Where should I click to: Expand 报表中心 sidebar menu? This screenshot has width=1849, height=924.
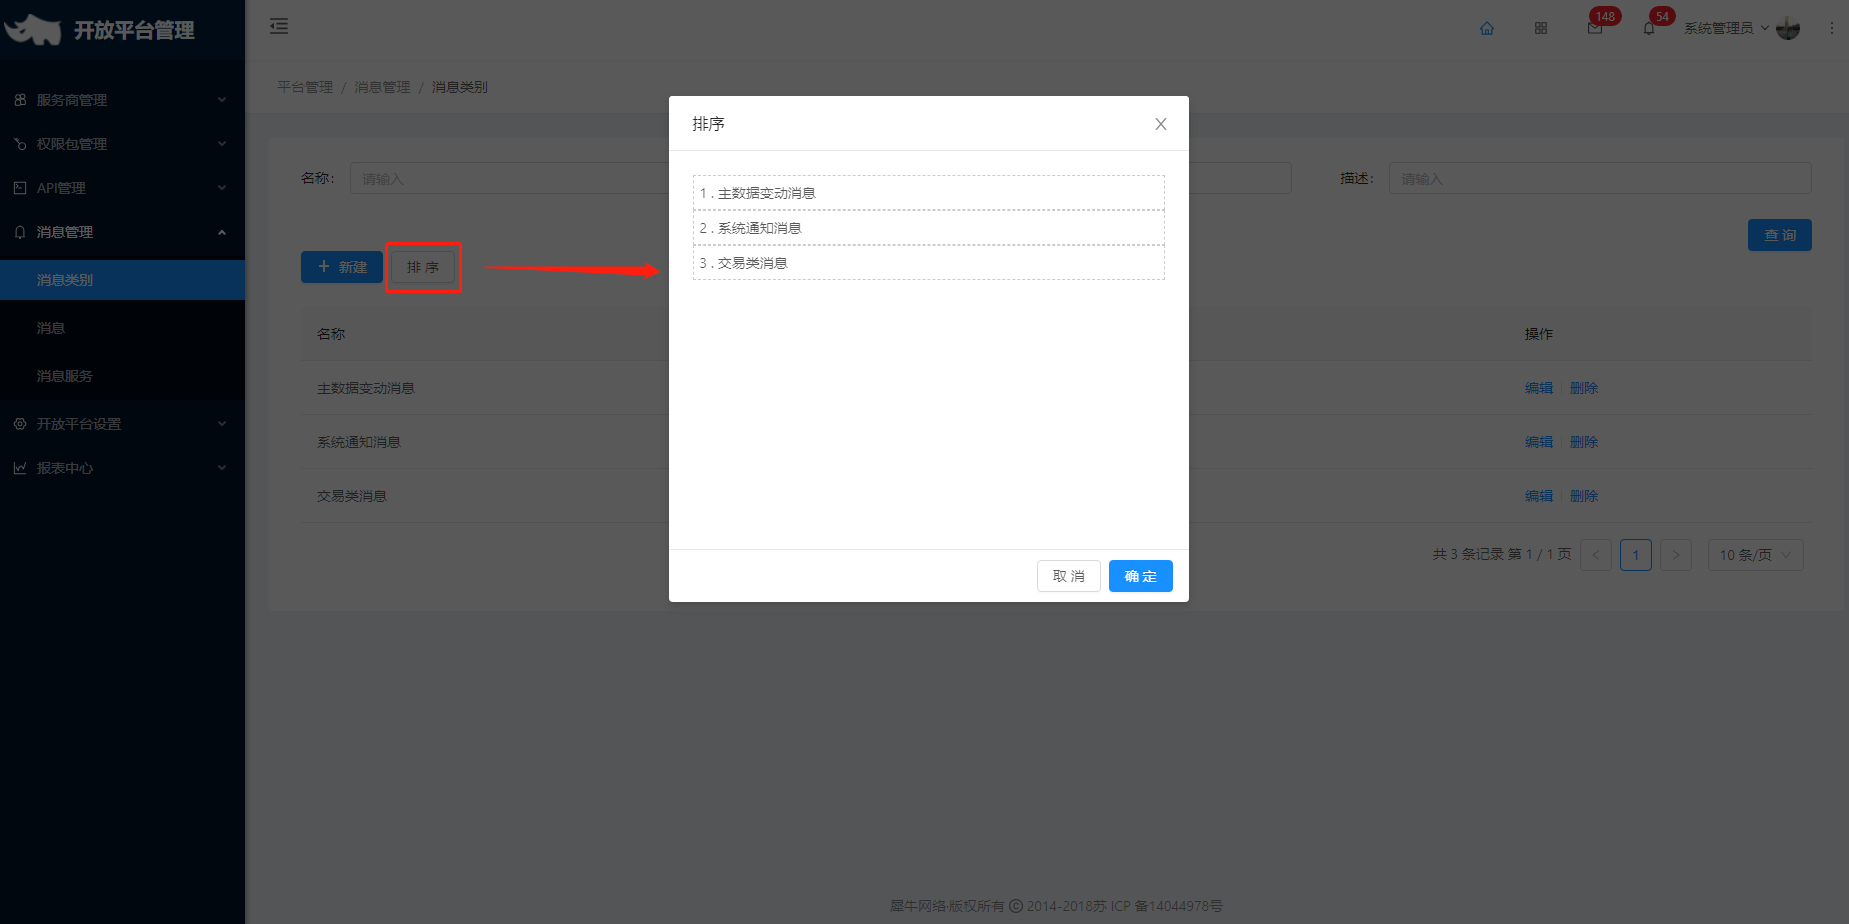pyautogui.click(x=122, y=468)
